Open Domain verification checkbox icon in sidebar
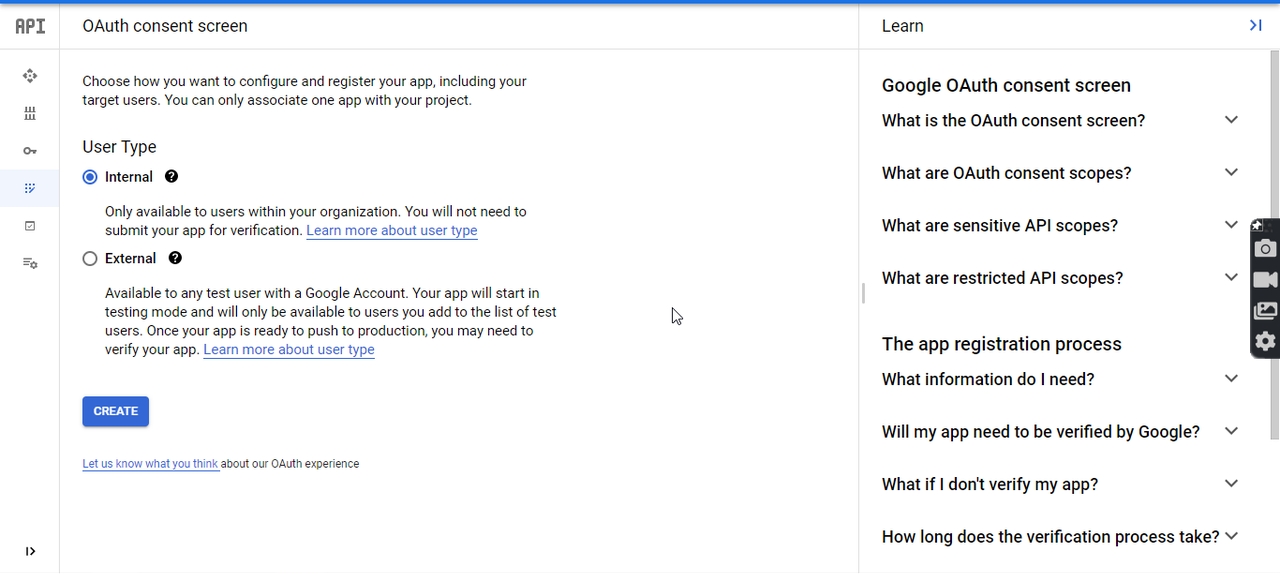1280x574 pixels. pyautogui.click(x=30, y=226)
